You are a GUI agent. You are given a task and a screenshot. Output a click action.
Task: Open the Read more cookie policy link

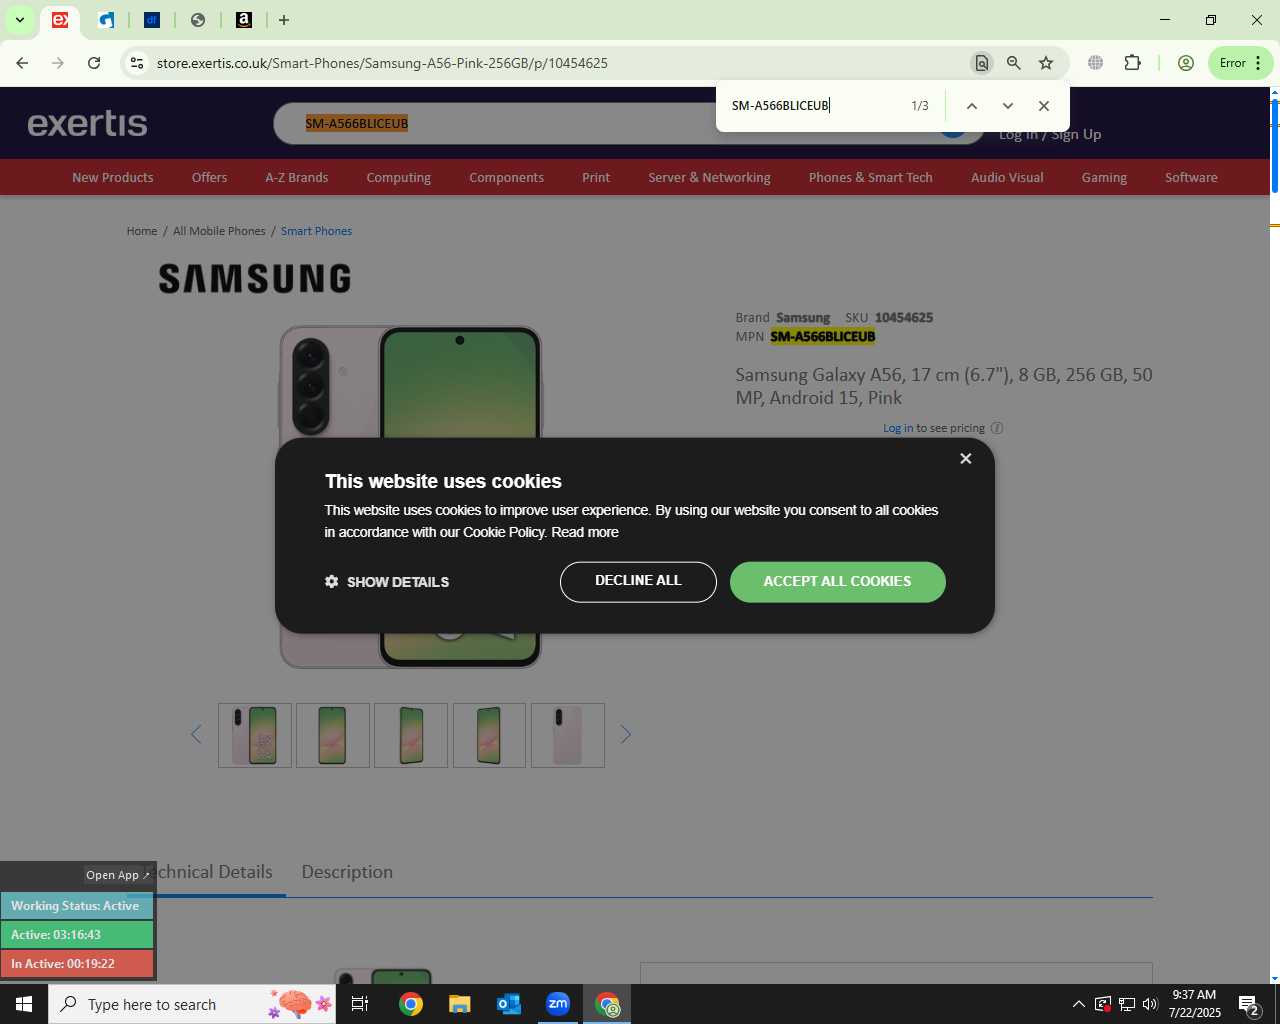(x=585, y=532)
